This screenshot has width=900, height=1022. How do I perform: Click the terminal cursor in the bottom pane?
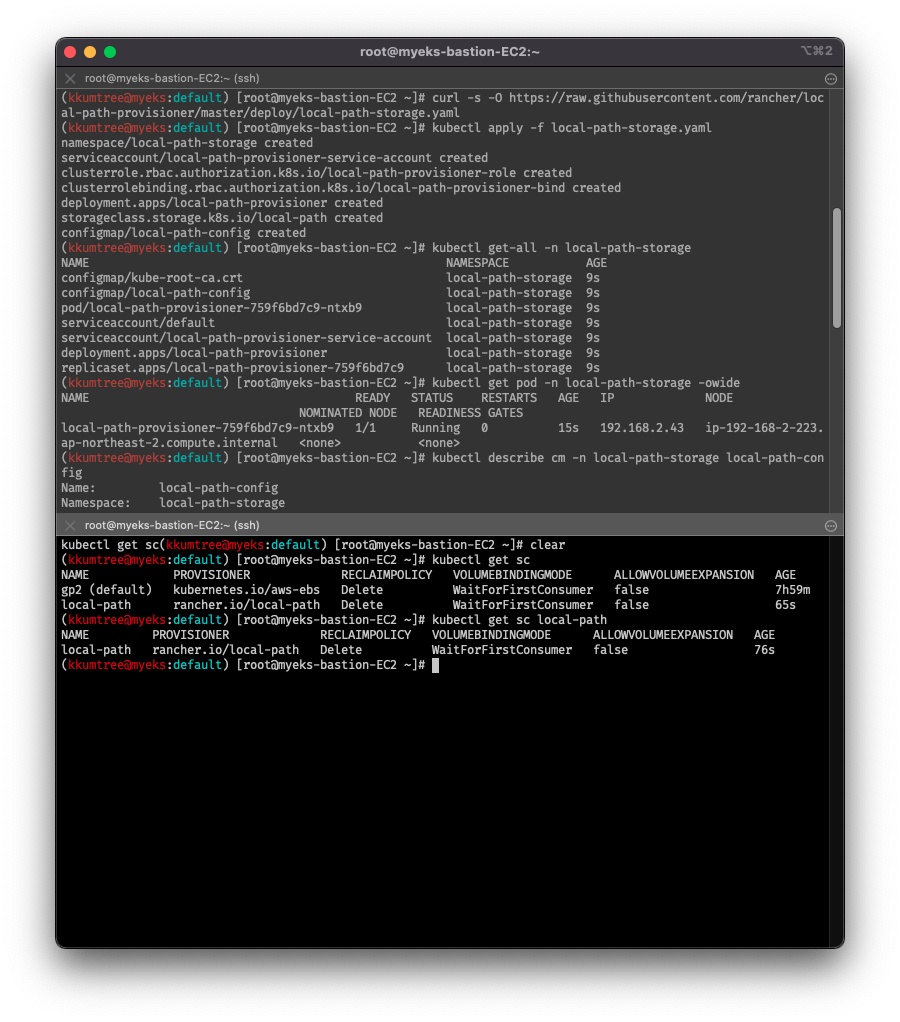(435, 665)
